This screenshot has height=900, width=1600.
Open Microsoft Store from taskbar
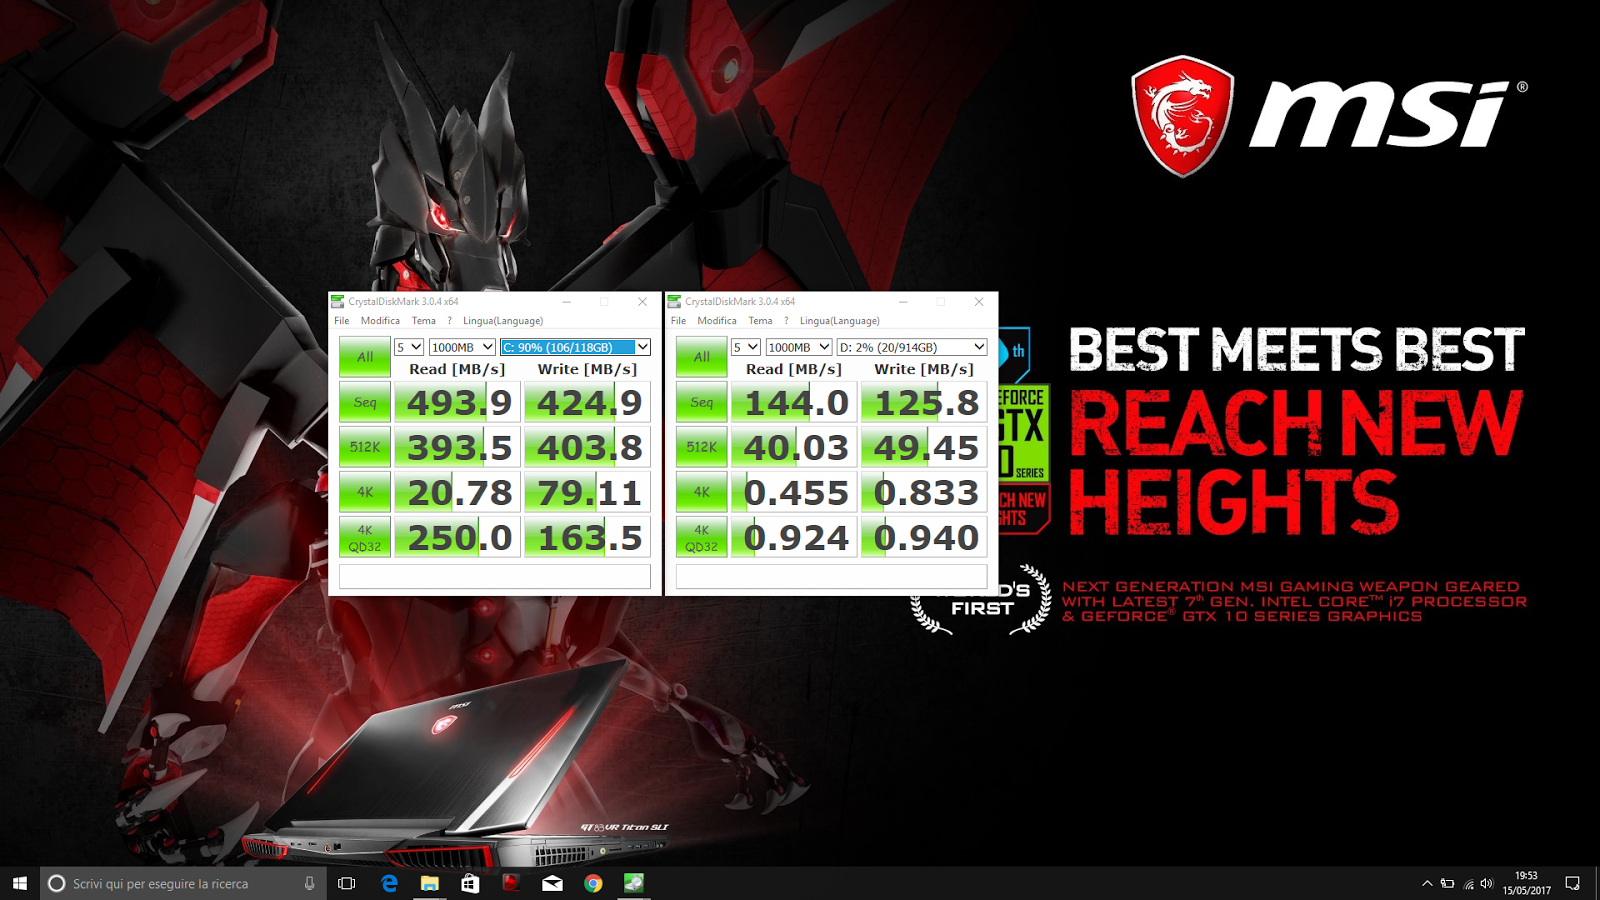pyautogui.click(x=470, y=883)
